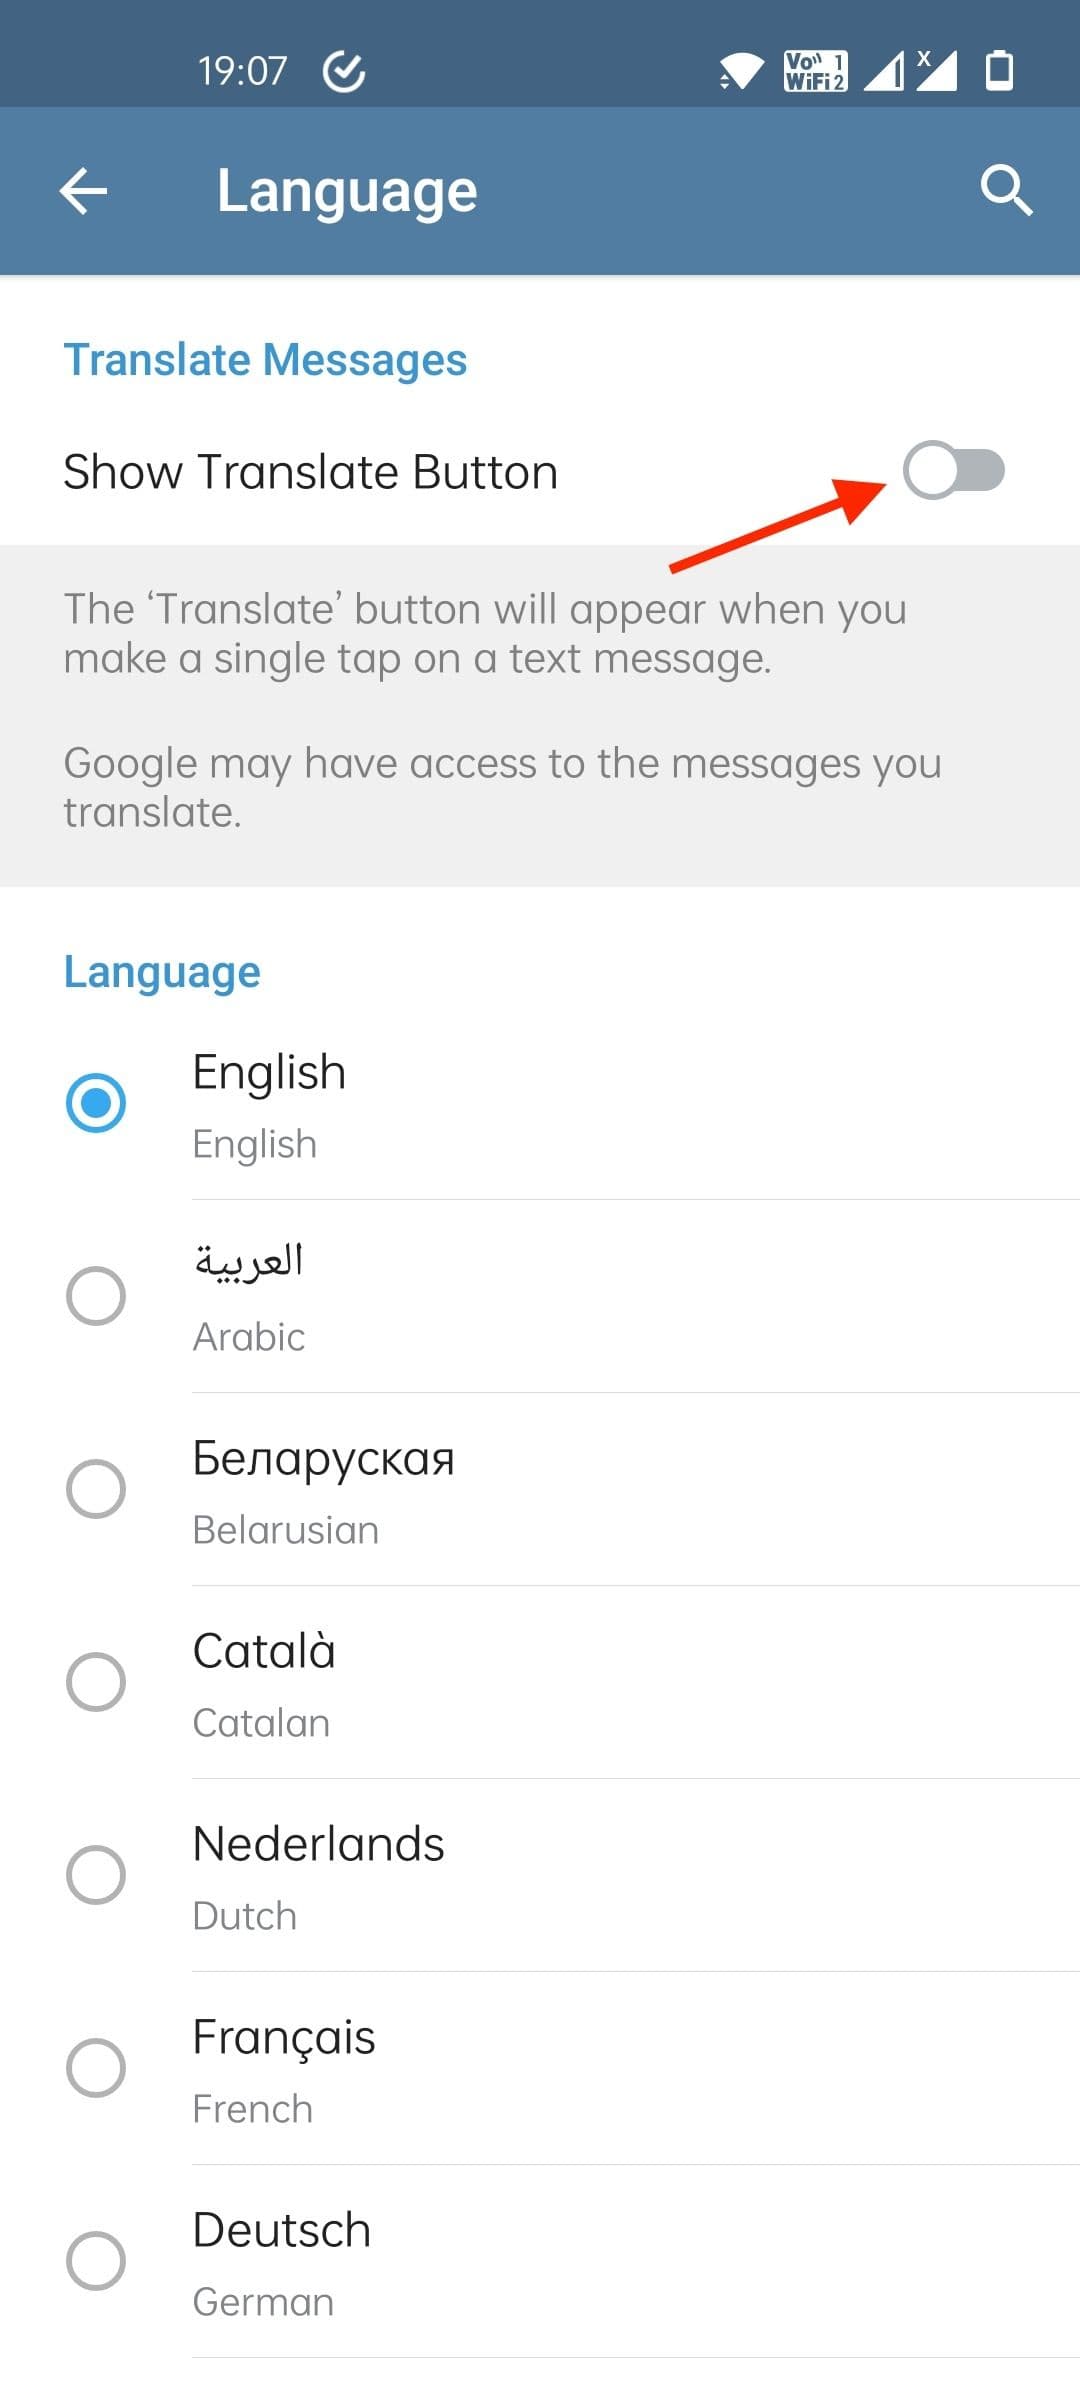This screenshot has height=2400, width=1080.
Task: Tap the back arrow icon
Action: click(x=84, y=190)
